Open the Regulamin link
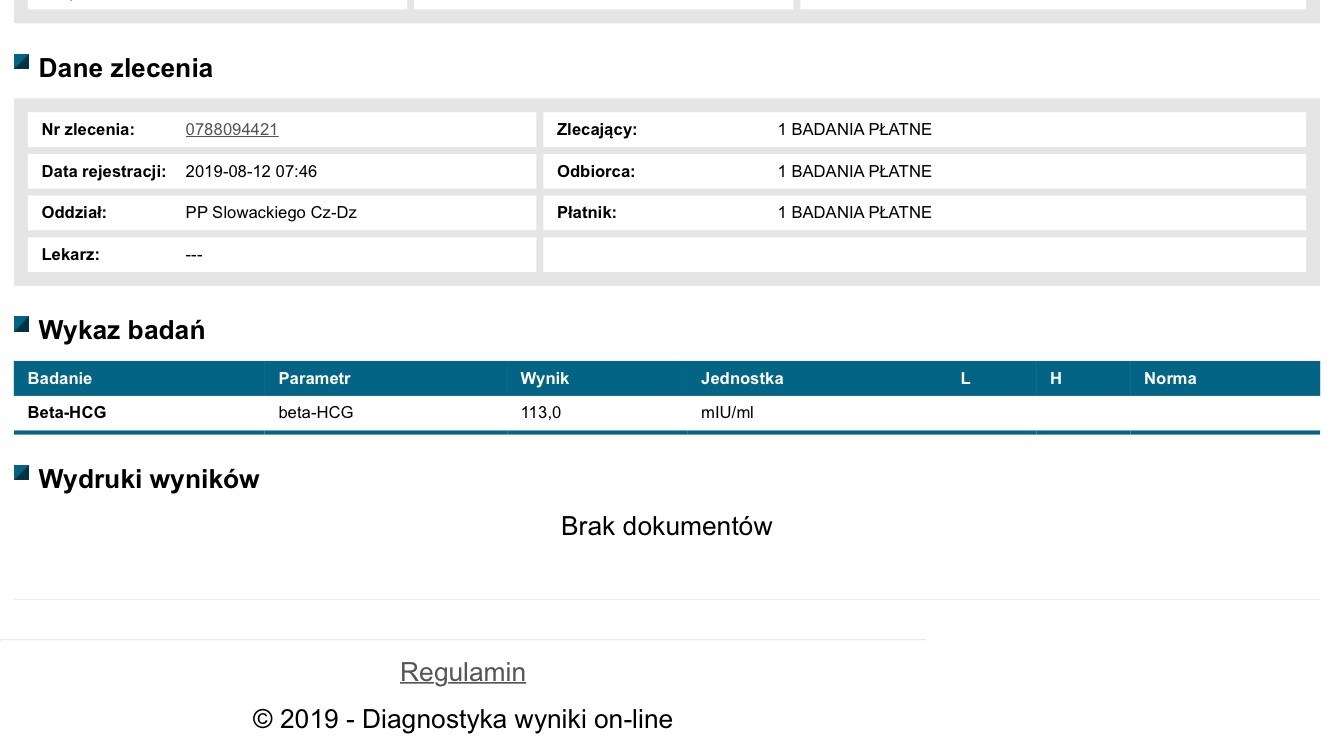This screenshot has width=1334, height=750. click(463, 672)
